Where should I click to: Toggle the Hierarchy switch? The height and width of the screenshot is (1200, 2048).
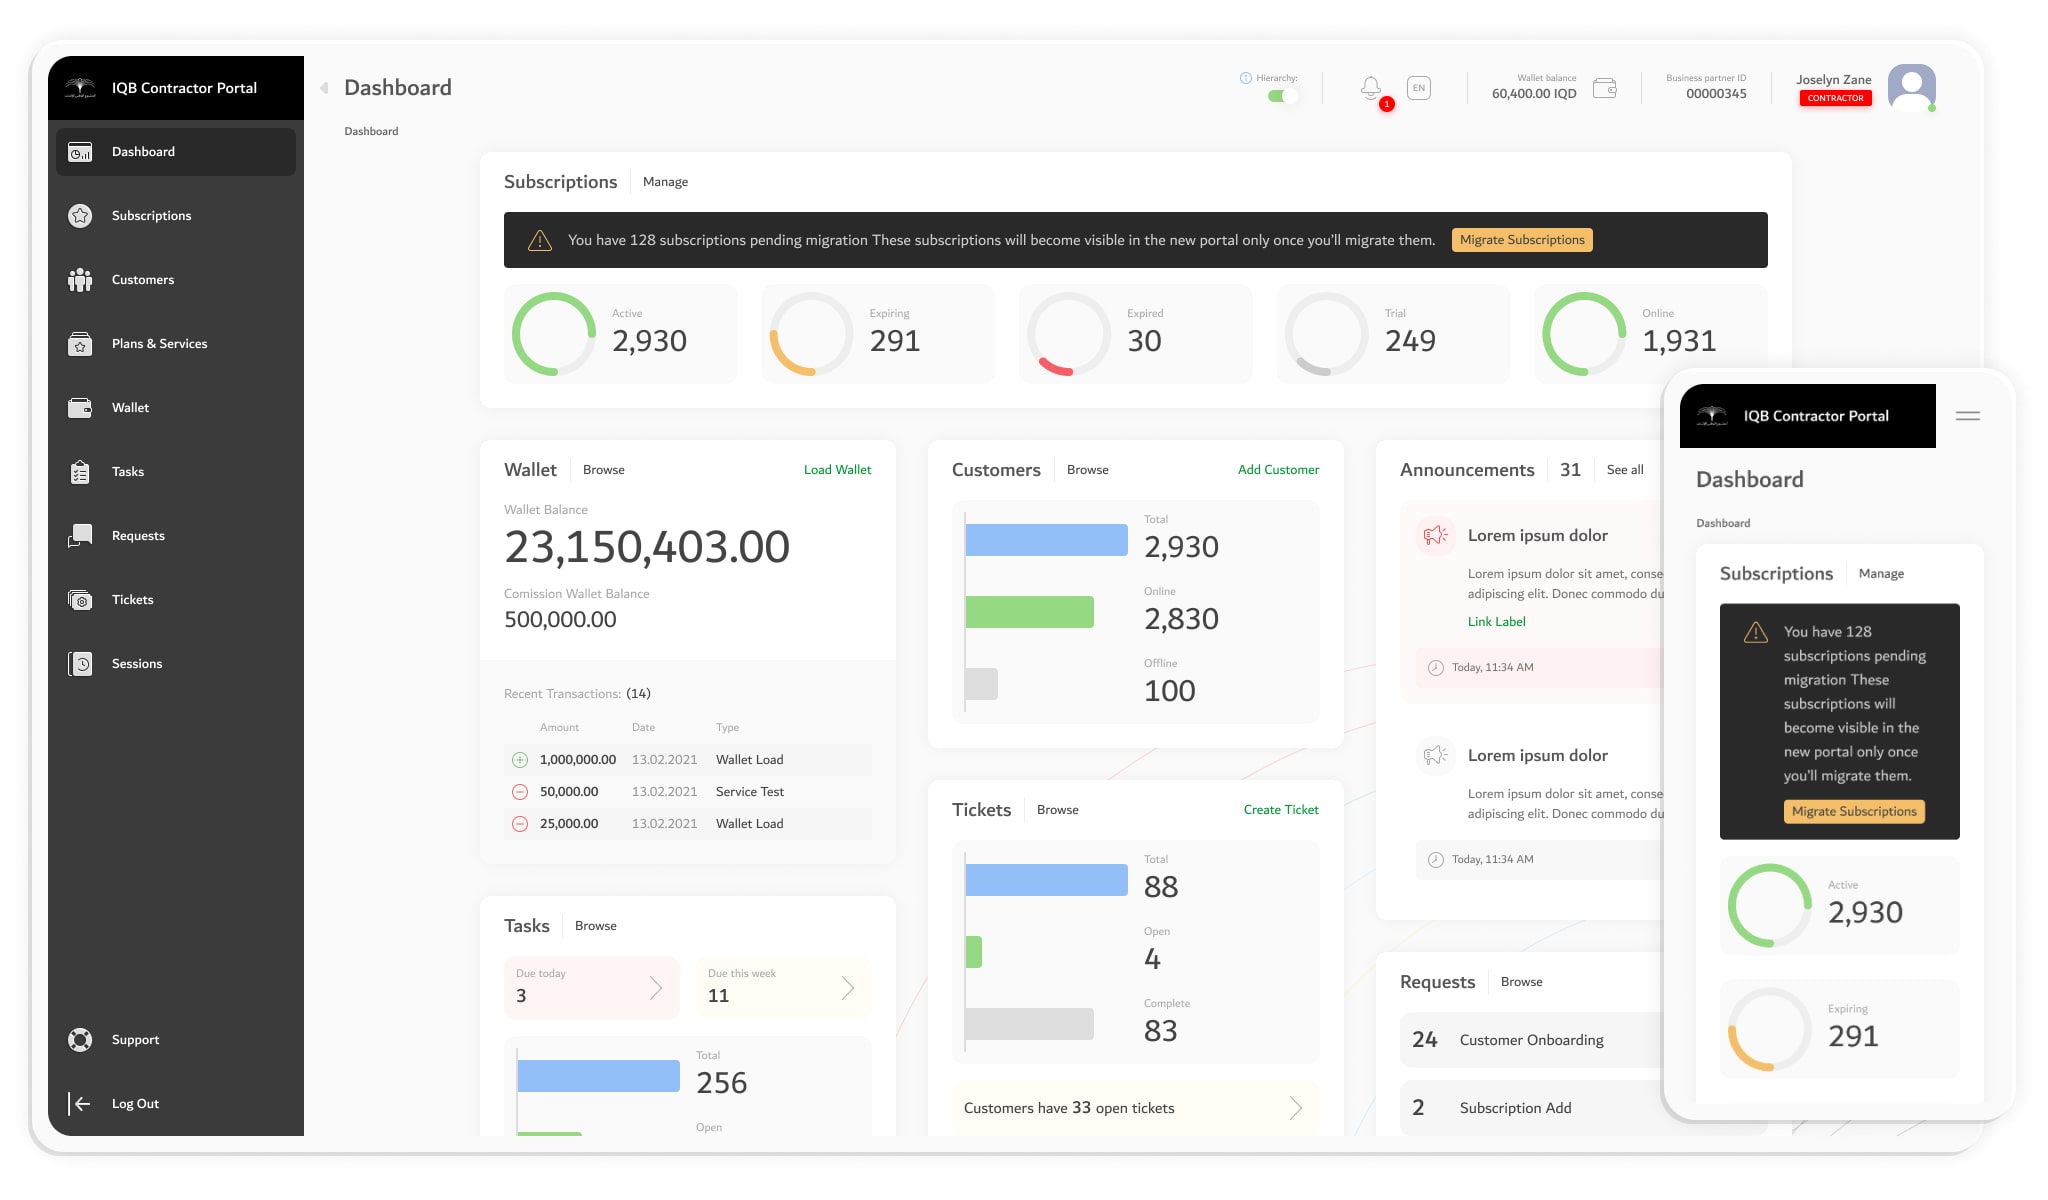click(x=1281, y=96)
